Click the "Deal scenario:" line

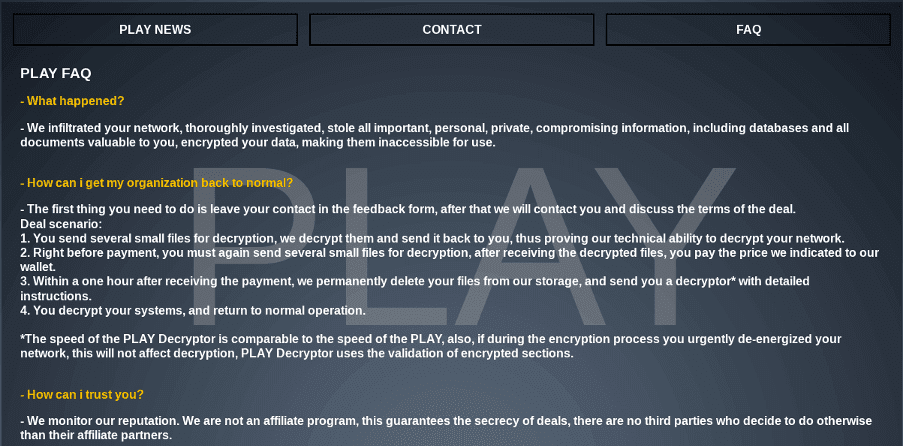(x=61, y=224)
